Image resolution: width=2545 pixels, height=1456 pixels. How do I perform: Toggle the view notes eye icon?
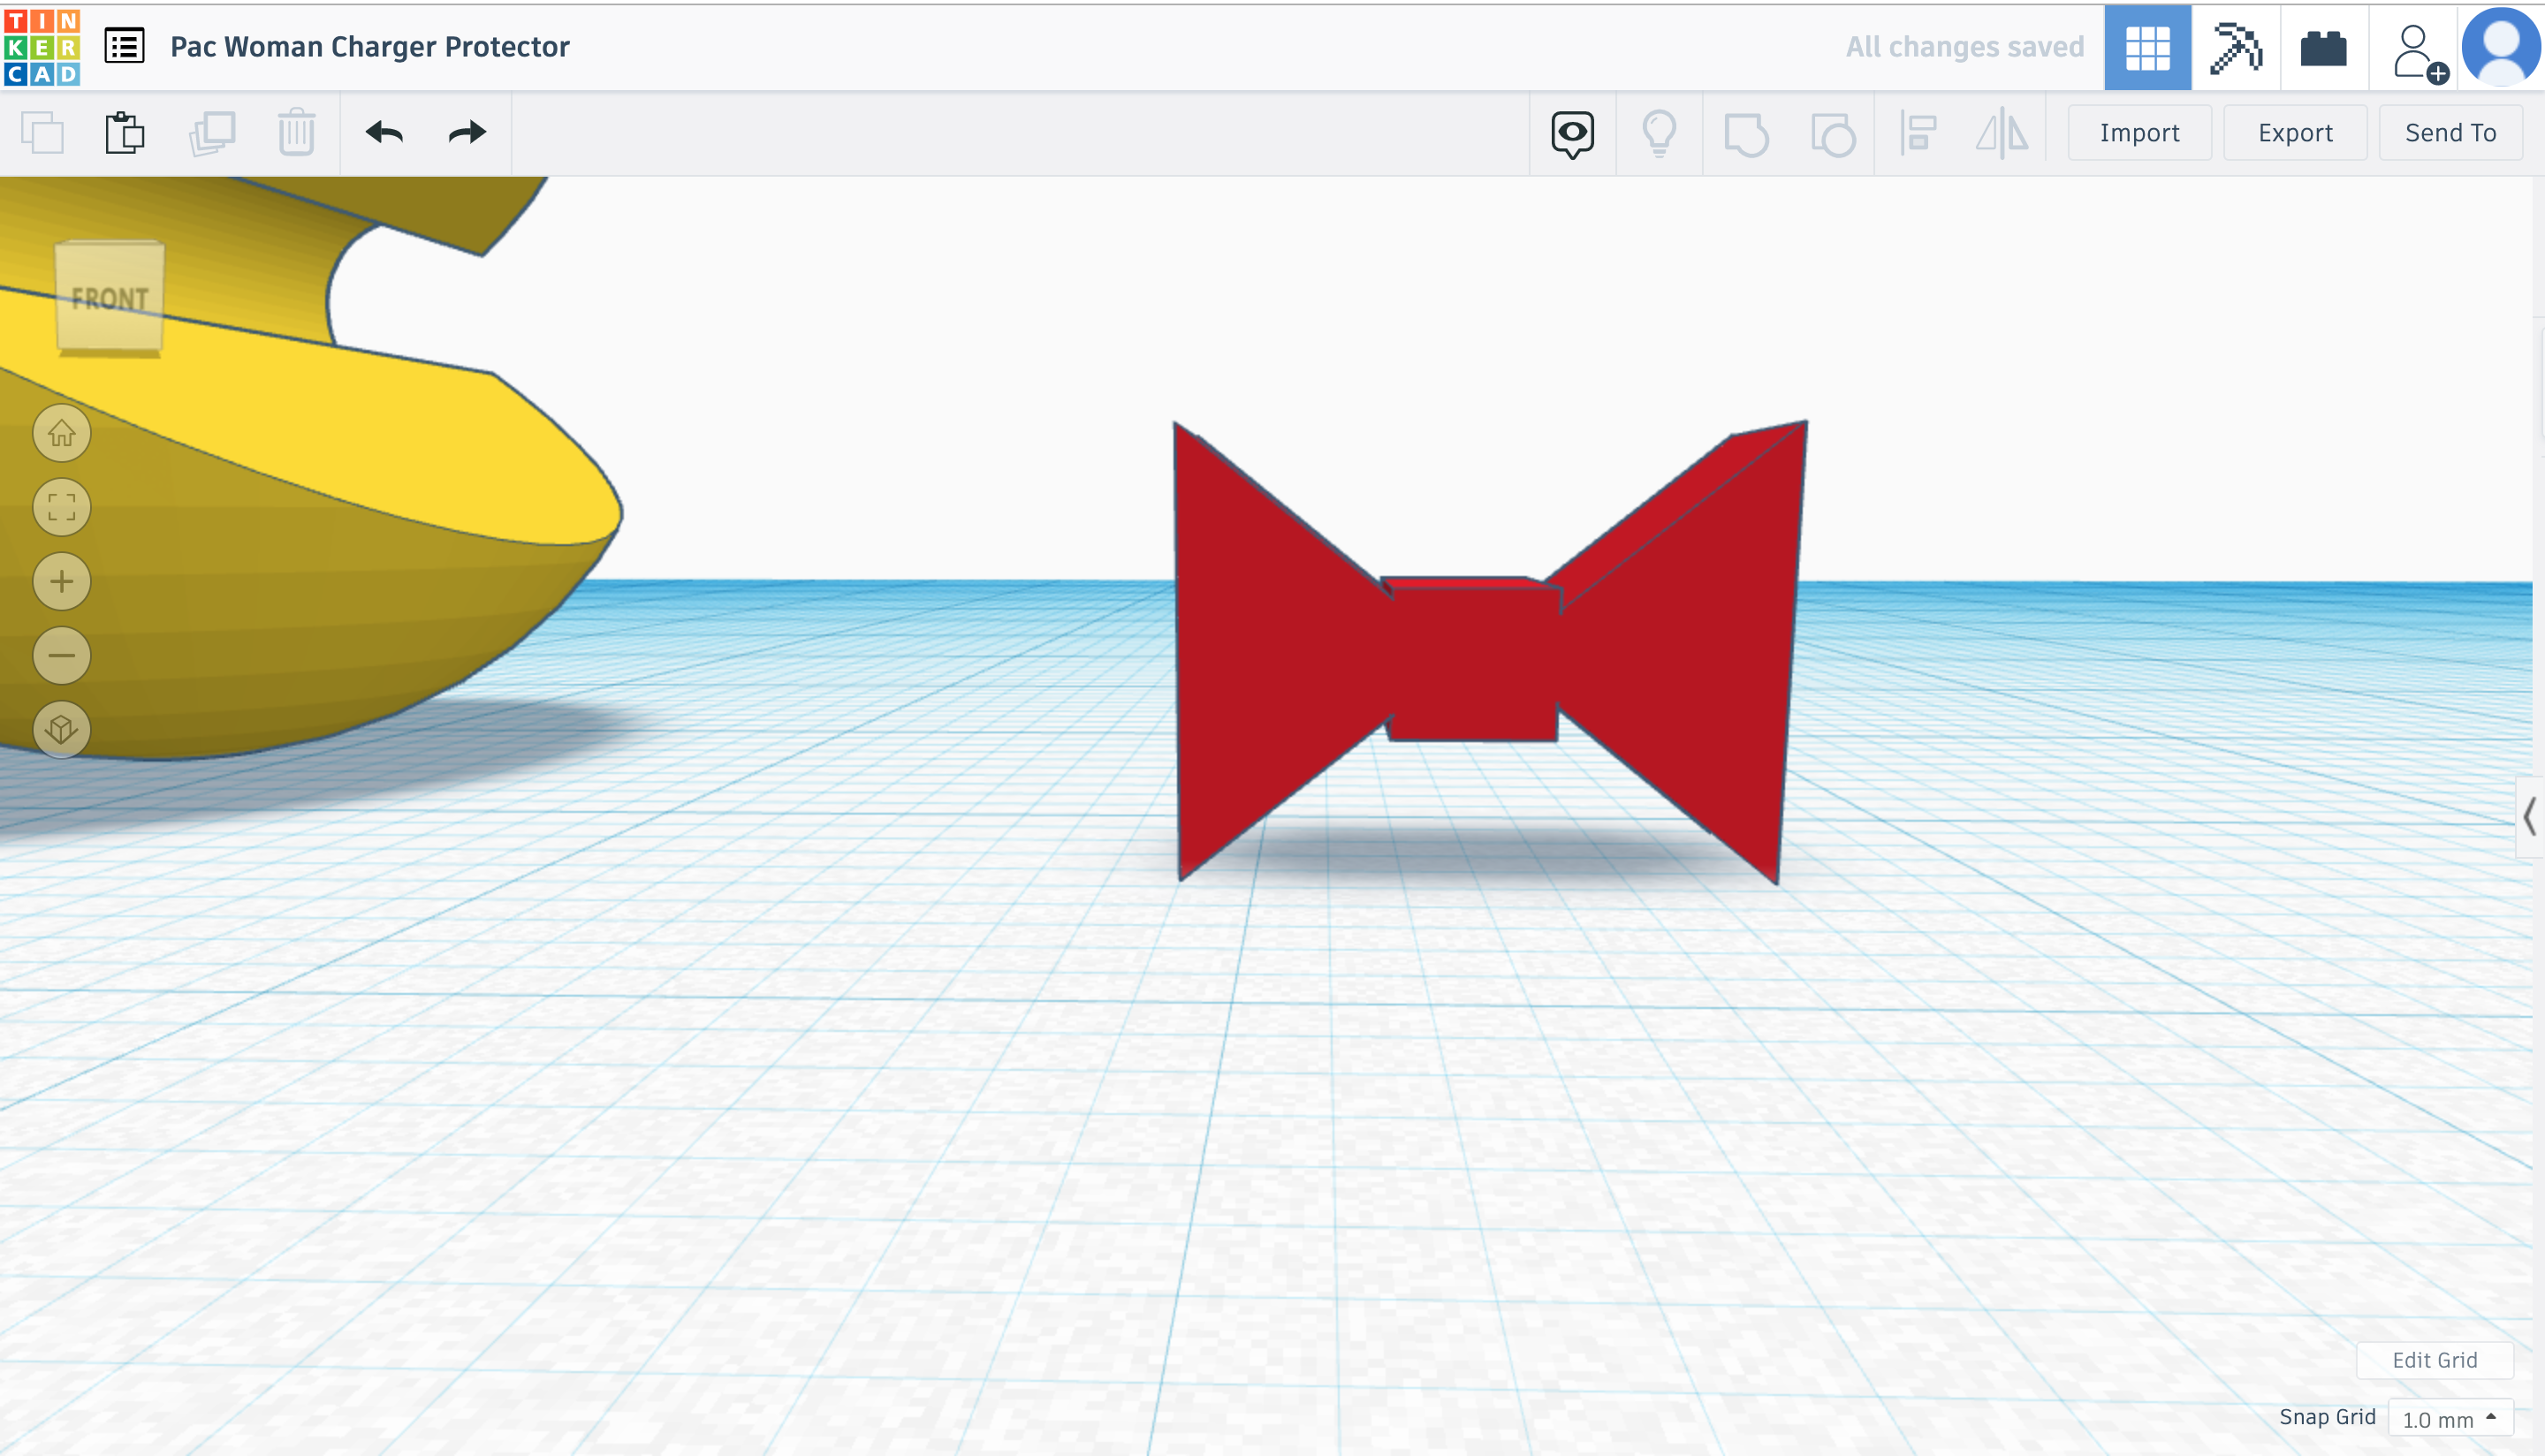coord(1572,133)
